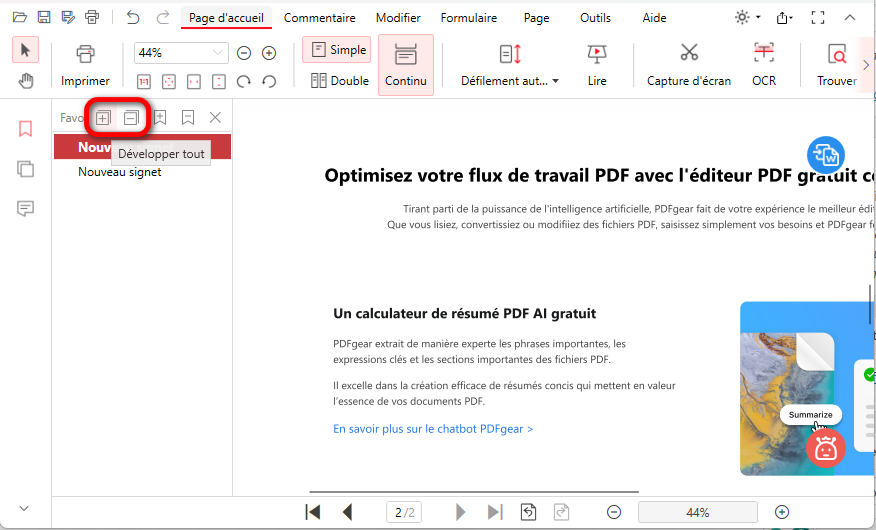Remove the bookmark with the minus bookmark icon
The height and width of the screenshot is (530, 876).
click(x=188, y=117)
